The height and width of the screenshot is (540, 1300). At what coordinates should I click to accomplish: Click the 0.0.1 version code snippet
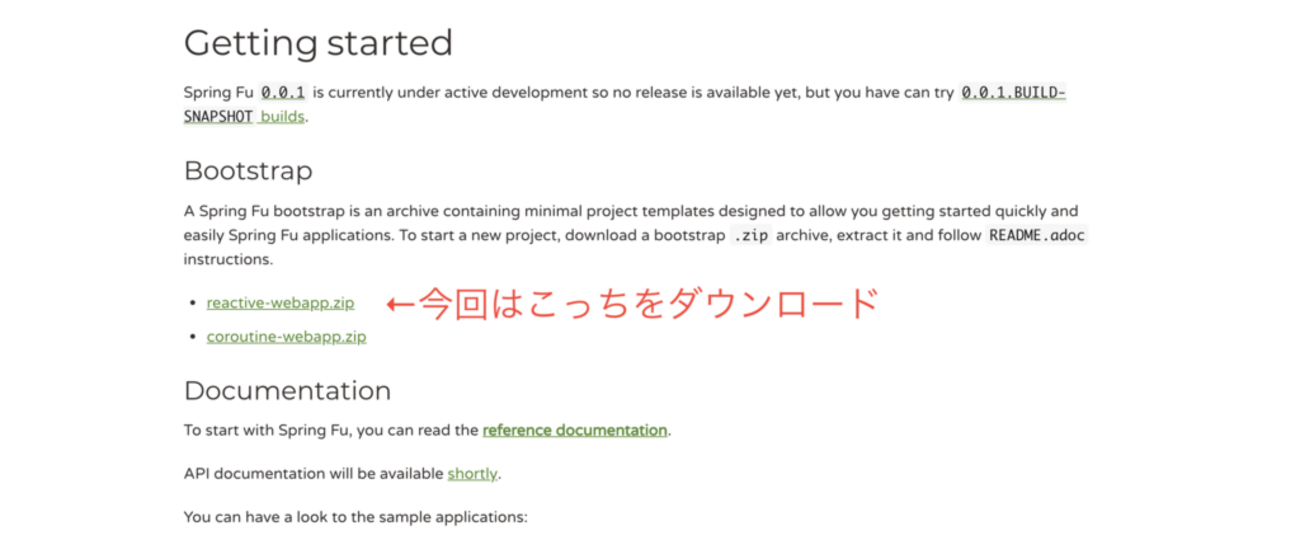(x=284, y=93)
